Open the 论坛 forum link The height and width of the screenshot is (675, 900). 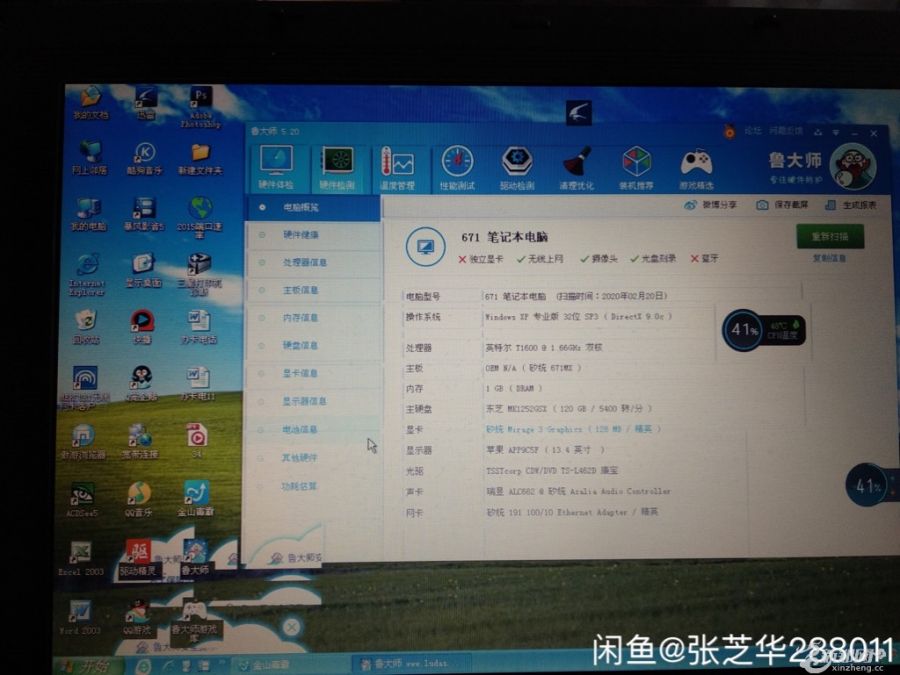[752, 131]
